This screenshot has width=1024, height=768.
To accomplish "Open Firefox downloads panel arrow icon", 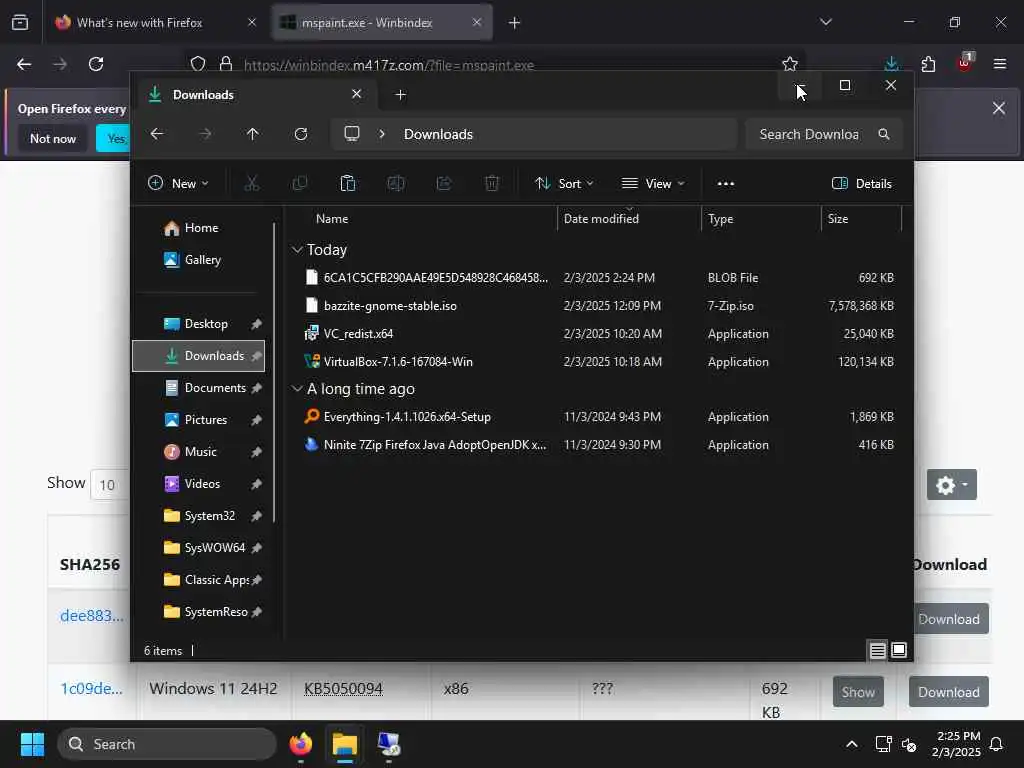I will tap(891, 64).
